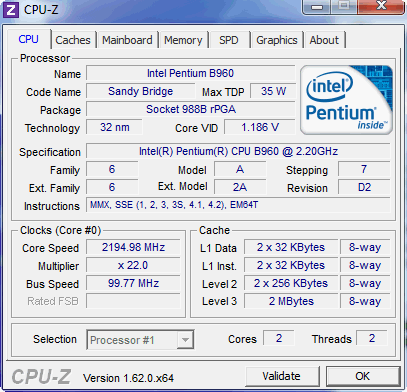407x392 pixels.
Task: Click the L1 Inst. 8-way associativity value
Action: click(x=365, y=265)
